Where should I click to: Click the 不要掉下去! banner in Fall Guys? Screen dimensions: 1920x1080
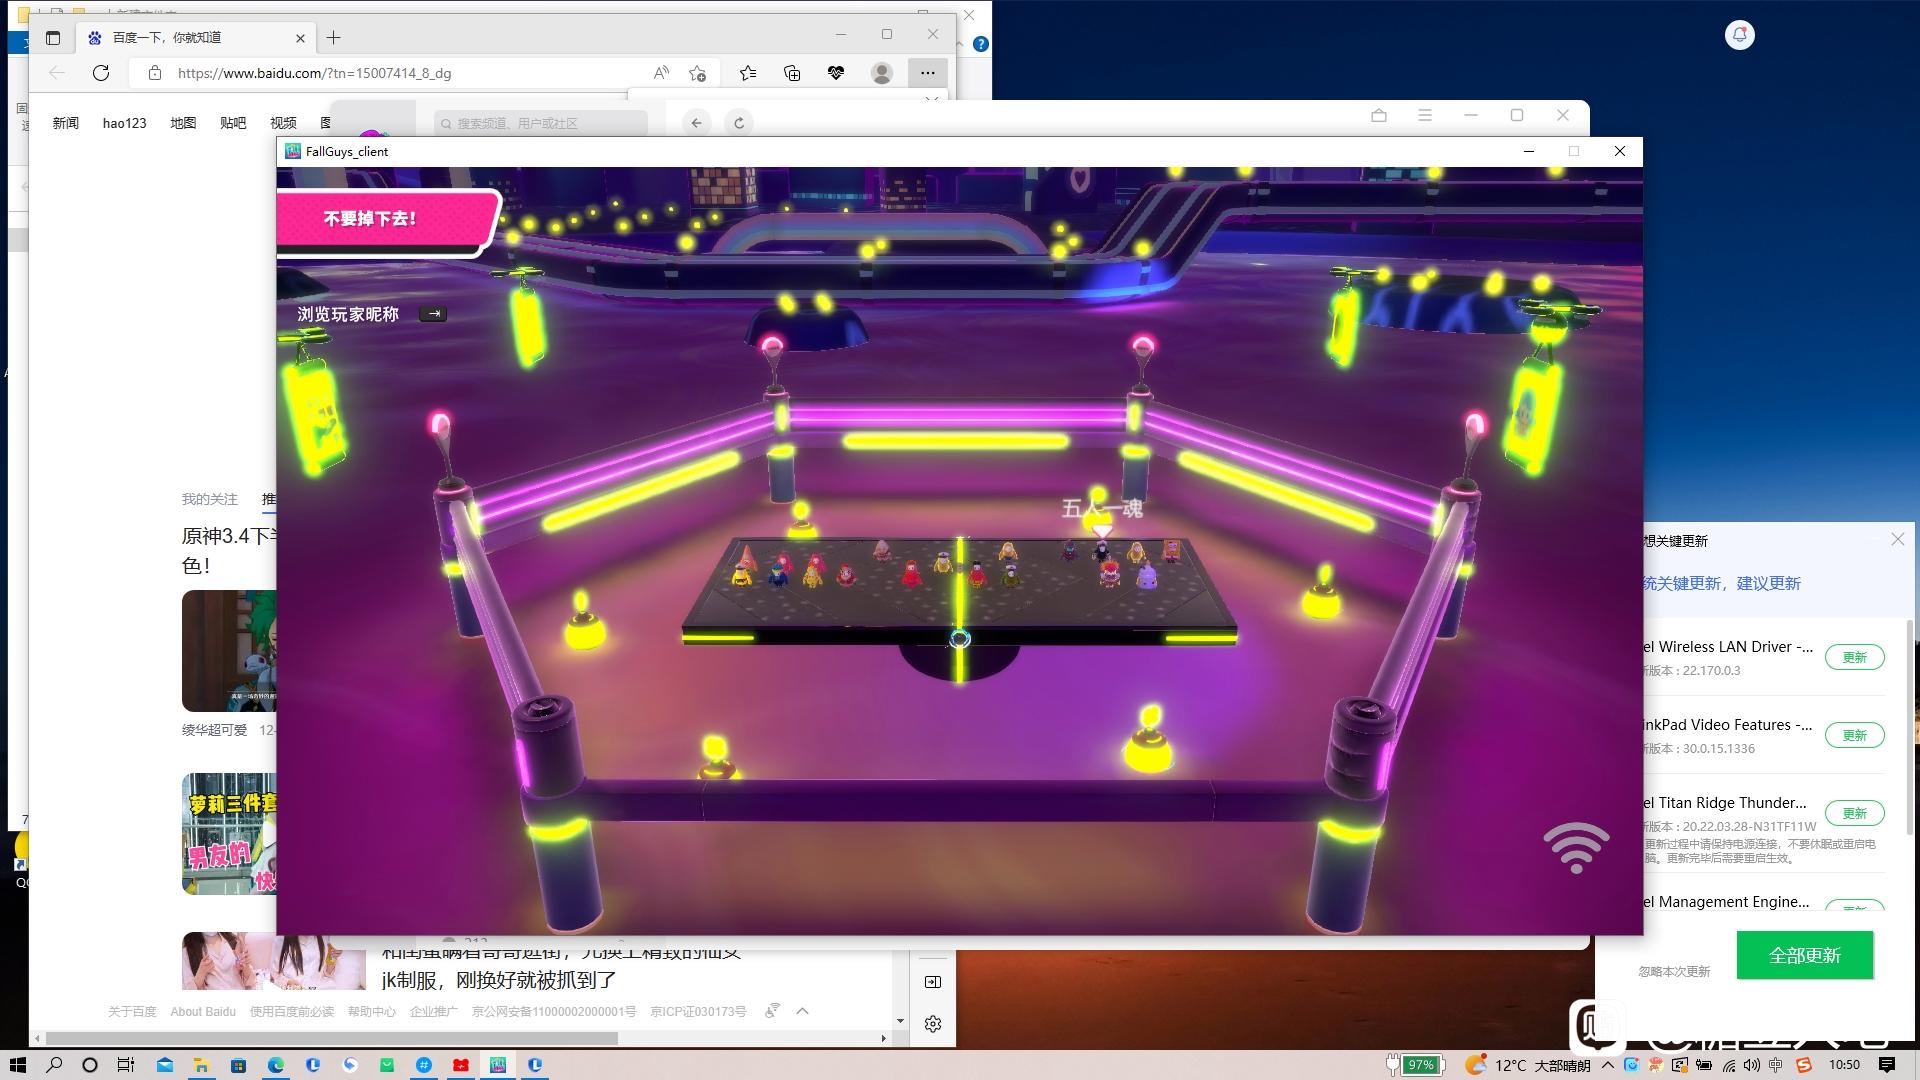coord(388,219)
